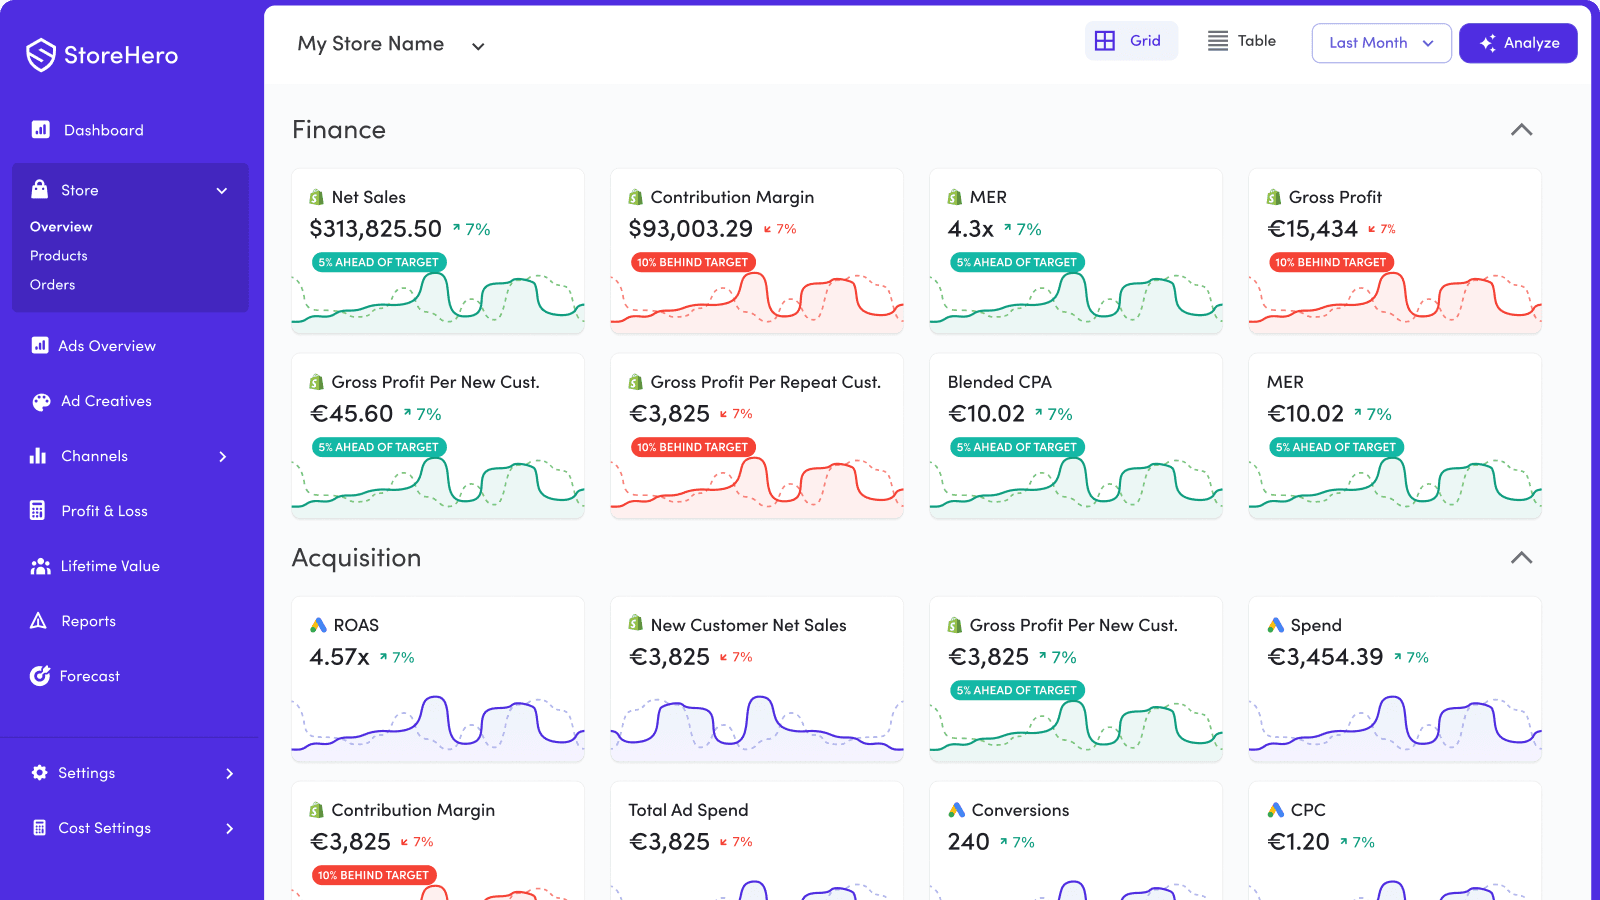
Task: Click Shopify icon beside Gross Profit Per Repeat Cust.
Action: point(636,382)
